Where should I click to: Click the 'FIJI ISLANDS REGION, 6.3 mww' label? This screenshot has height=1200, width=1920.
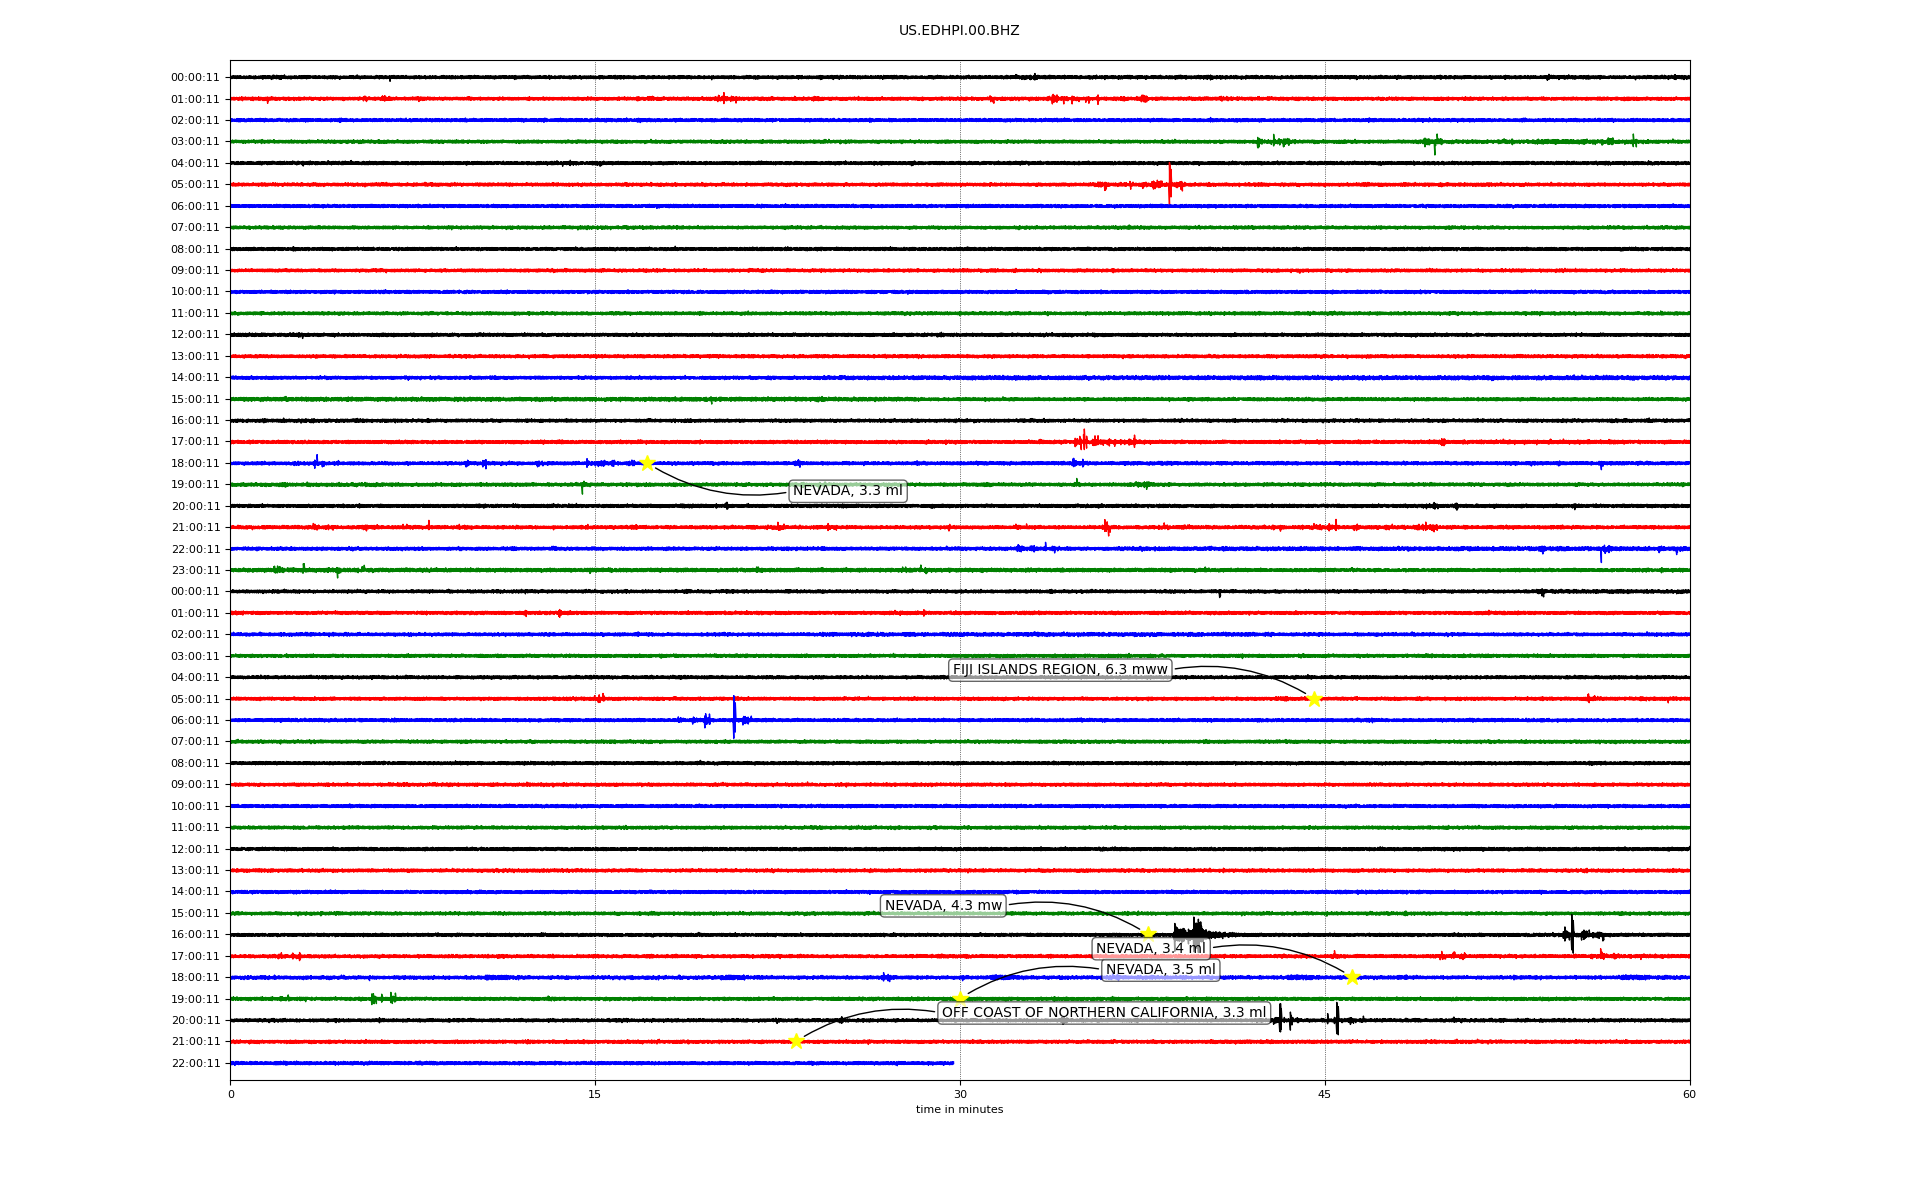pos(1059,669)
